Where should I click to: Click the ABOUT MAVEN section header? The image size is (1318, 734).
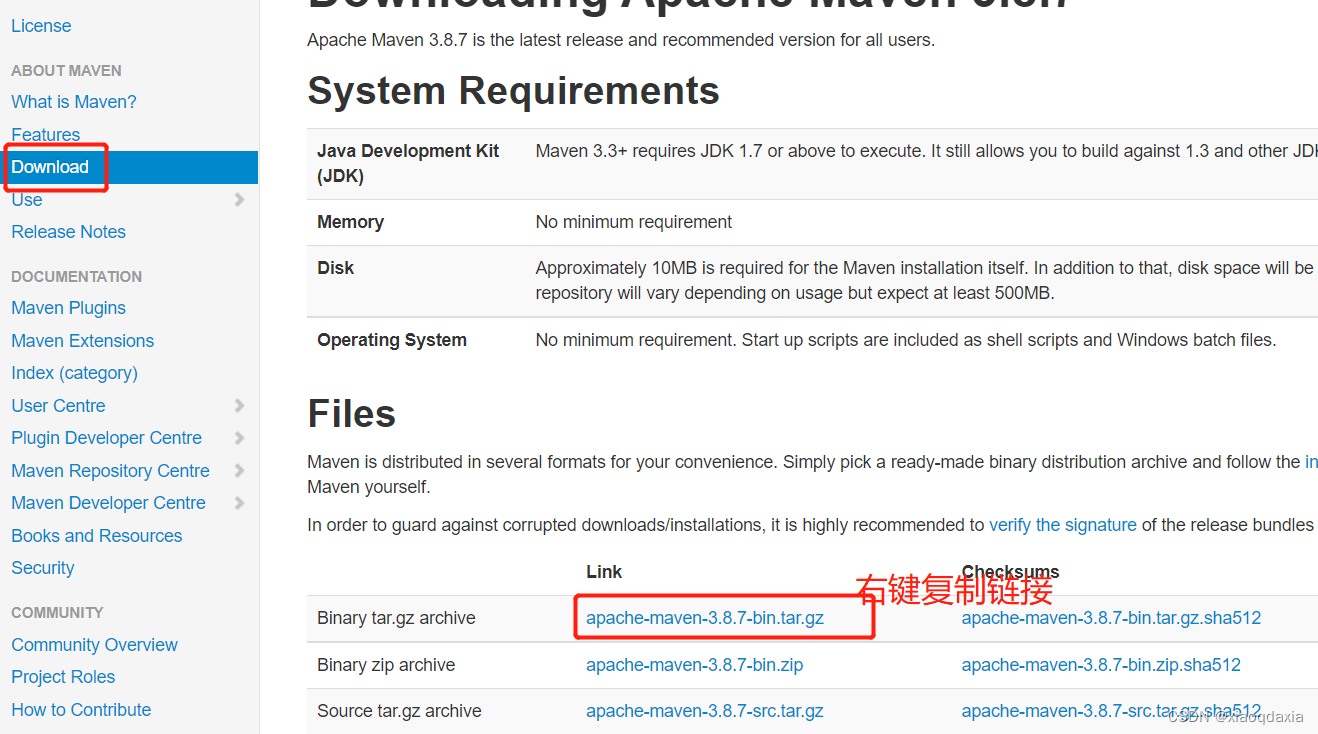[66, 71]
